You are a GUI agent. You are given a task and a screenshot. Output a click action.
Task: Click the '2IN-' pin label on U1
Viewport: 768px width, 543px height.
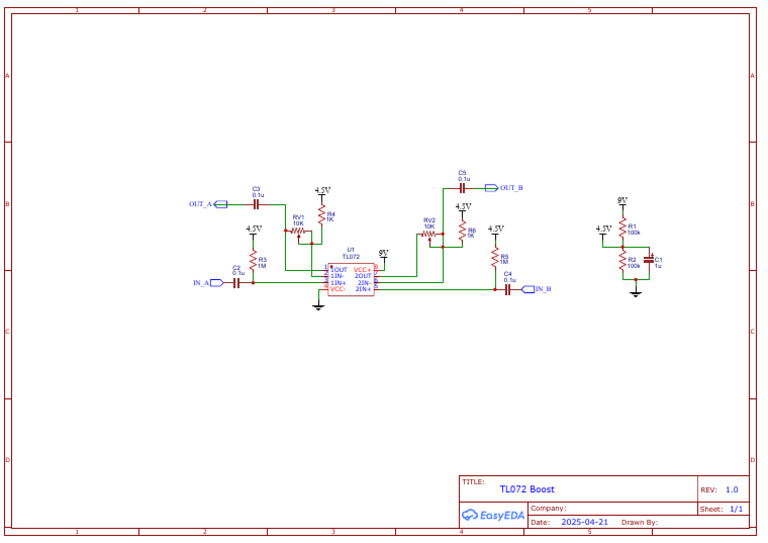pyautogui.click(x=364, y=283)
